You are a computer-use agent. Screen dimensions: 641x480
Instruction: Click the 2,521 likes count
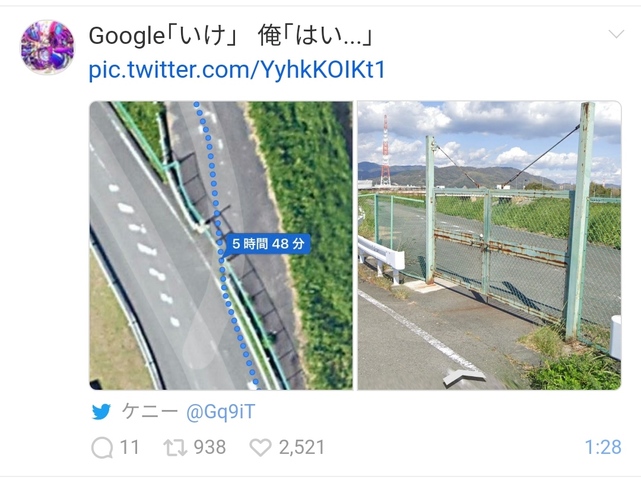click(302, 447)
